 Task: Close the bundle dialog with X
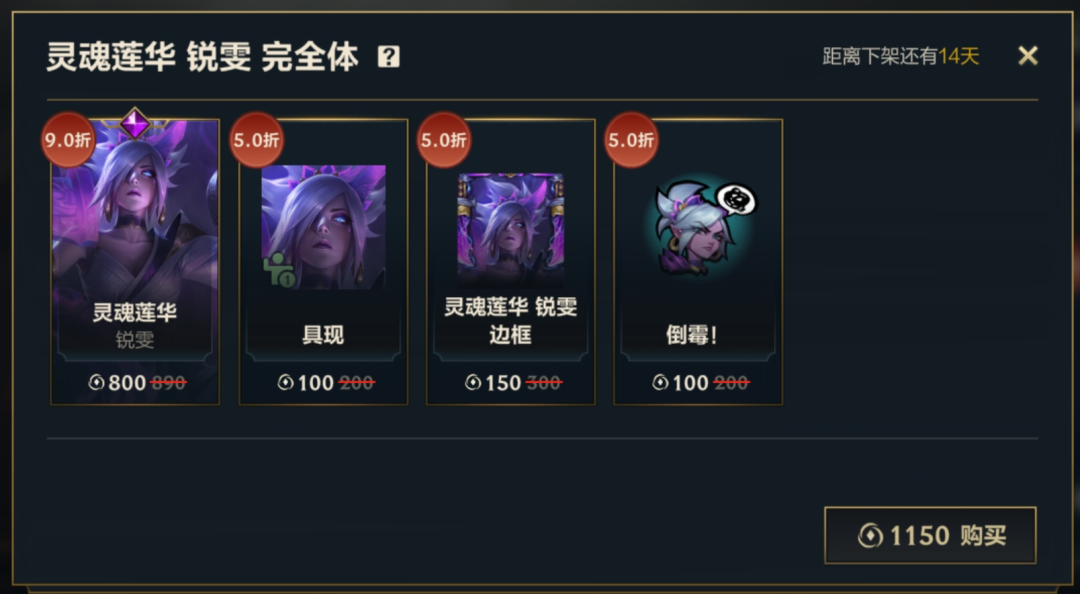1028,56
